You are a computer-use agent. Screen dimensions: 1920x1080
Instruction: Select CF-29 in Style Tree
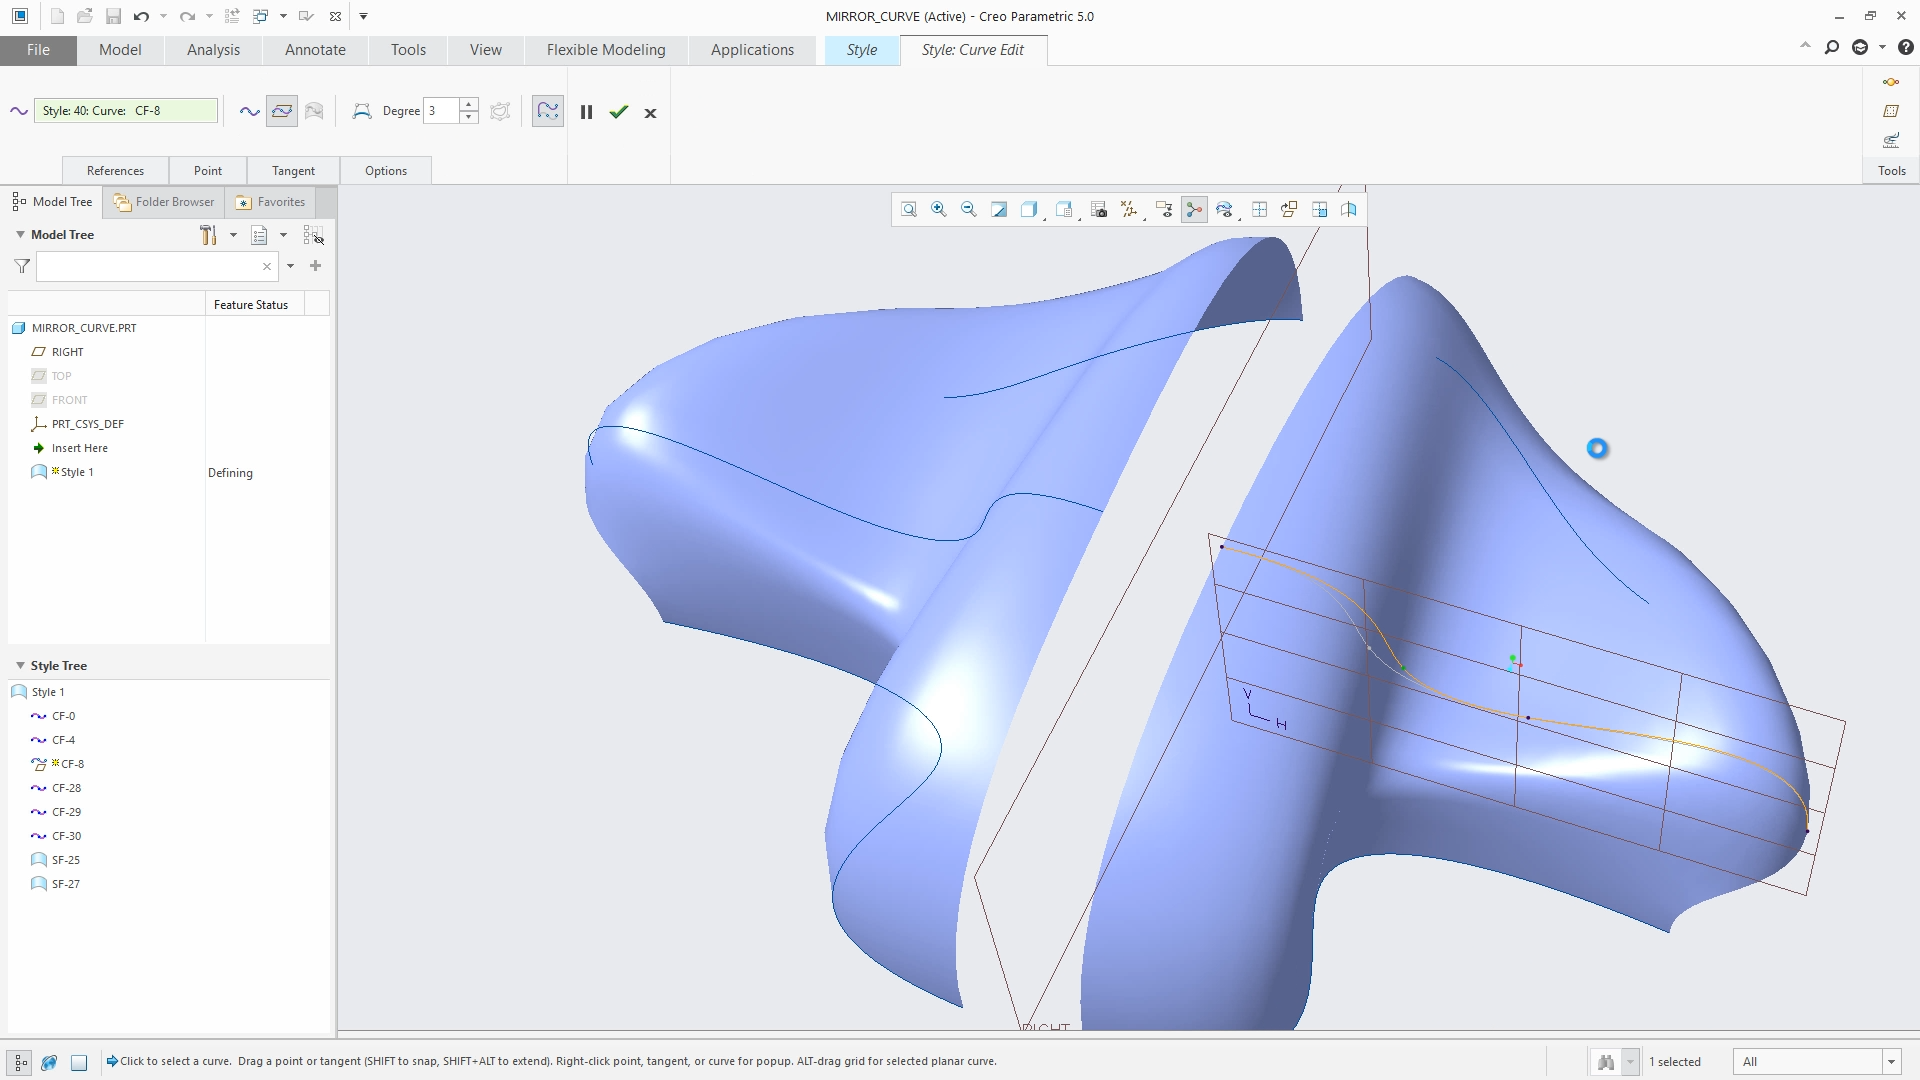click(66, 812)
